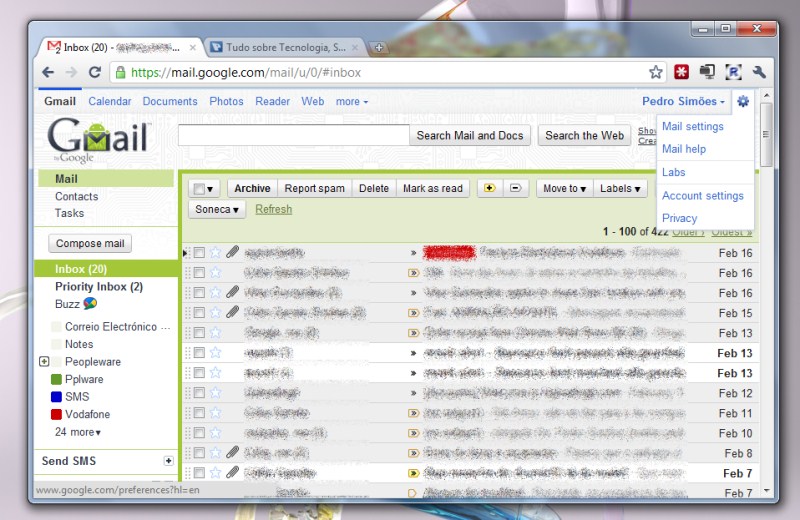Click attachment paperclip on Feb 8 email
Image resolution: width=800 pixels, height=520 pixels.
[x=232, y=452]
